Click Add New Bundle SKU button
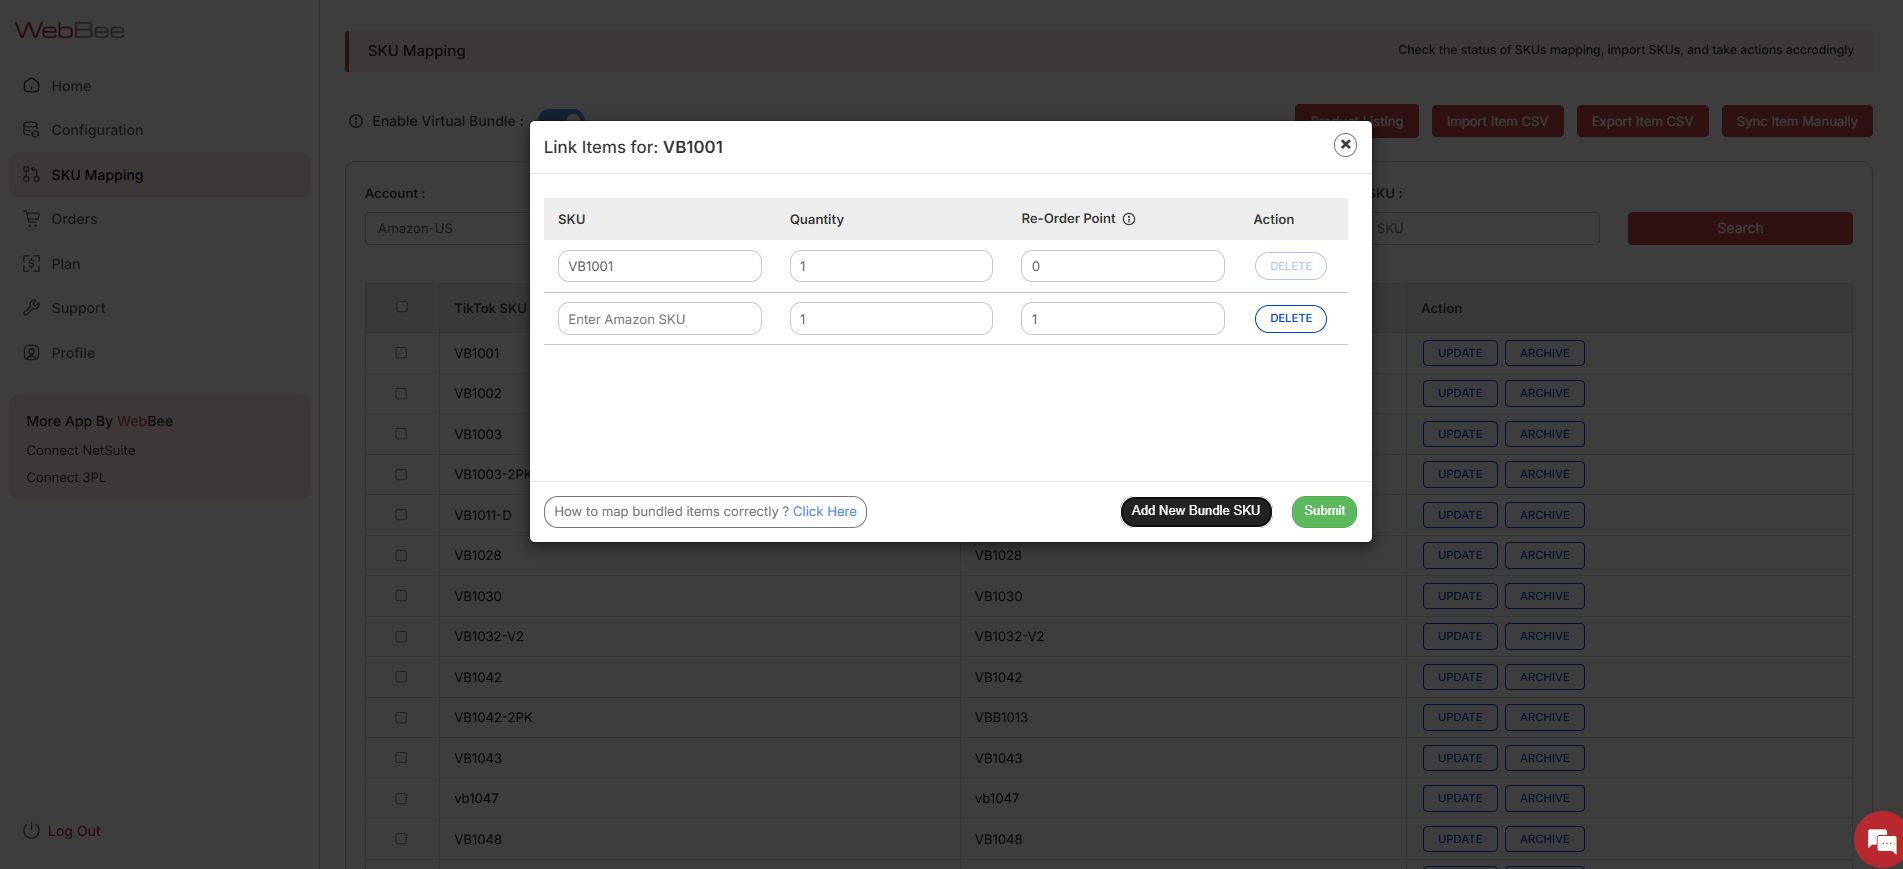Screen dimensions: 1903x869 tap(1195, 511)
